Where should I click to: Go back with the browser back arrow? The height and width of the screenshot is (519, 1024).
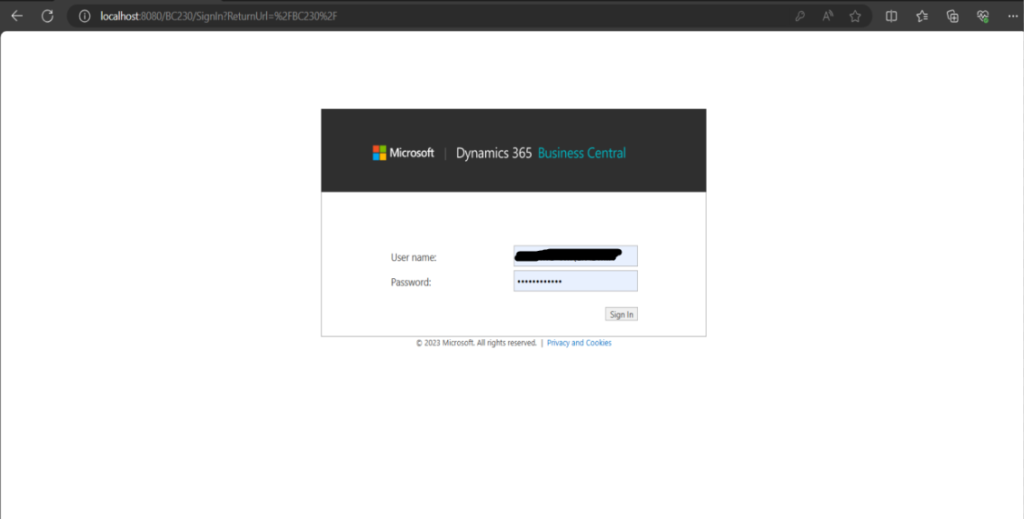17,16
